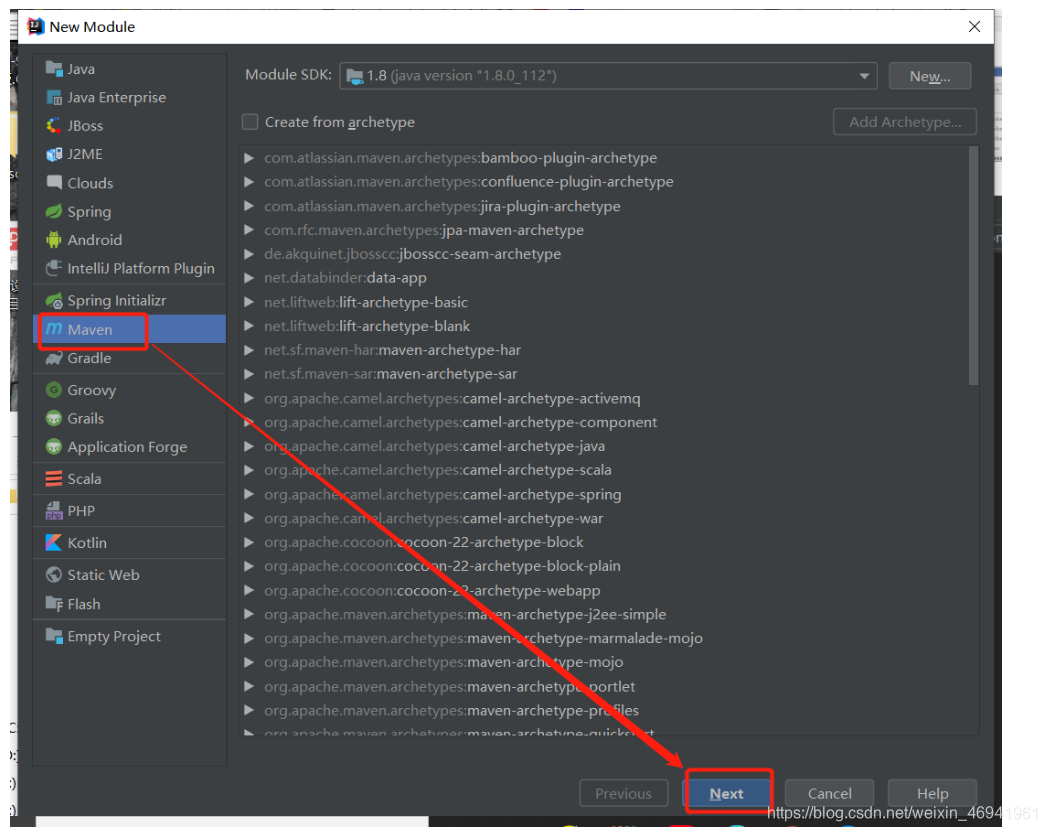
Task: Click the J2ME cube icon
Action: pyautogui.click(x=53, y=154)
